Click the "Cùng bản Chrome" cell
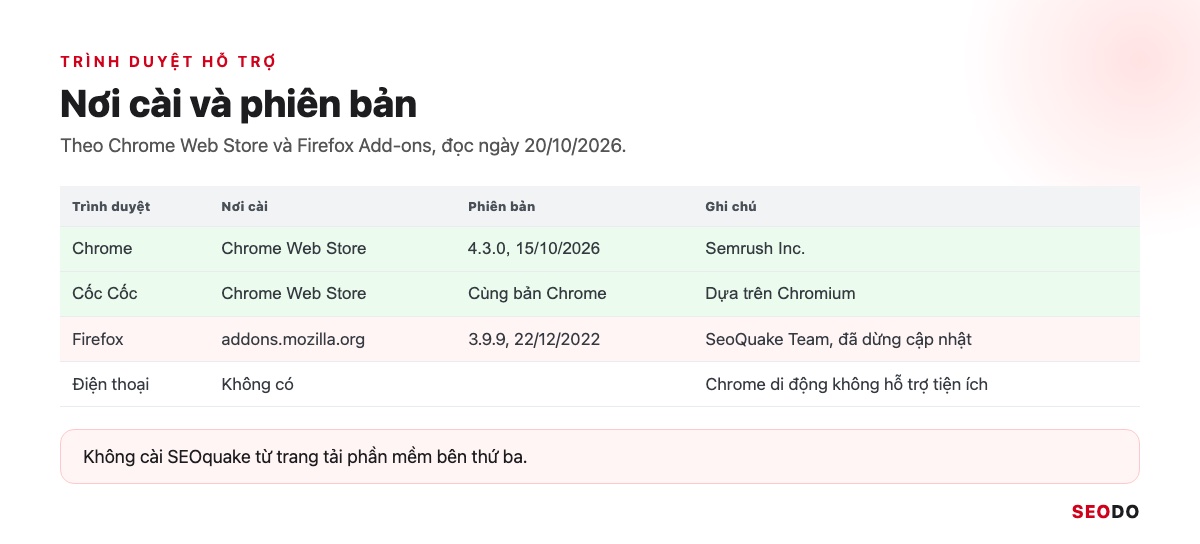 pyautogui.click(x=537, y=293)
